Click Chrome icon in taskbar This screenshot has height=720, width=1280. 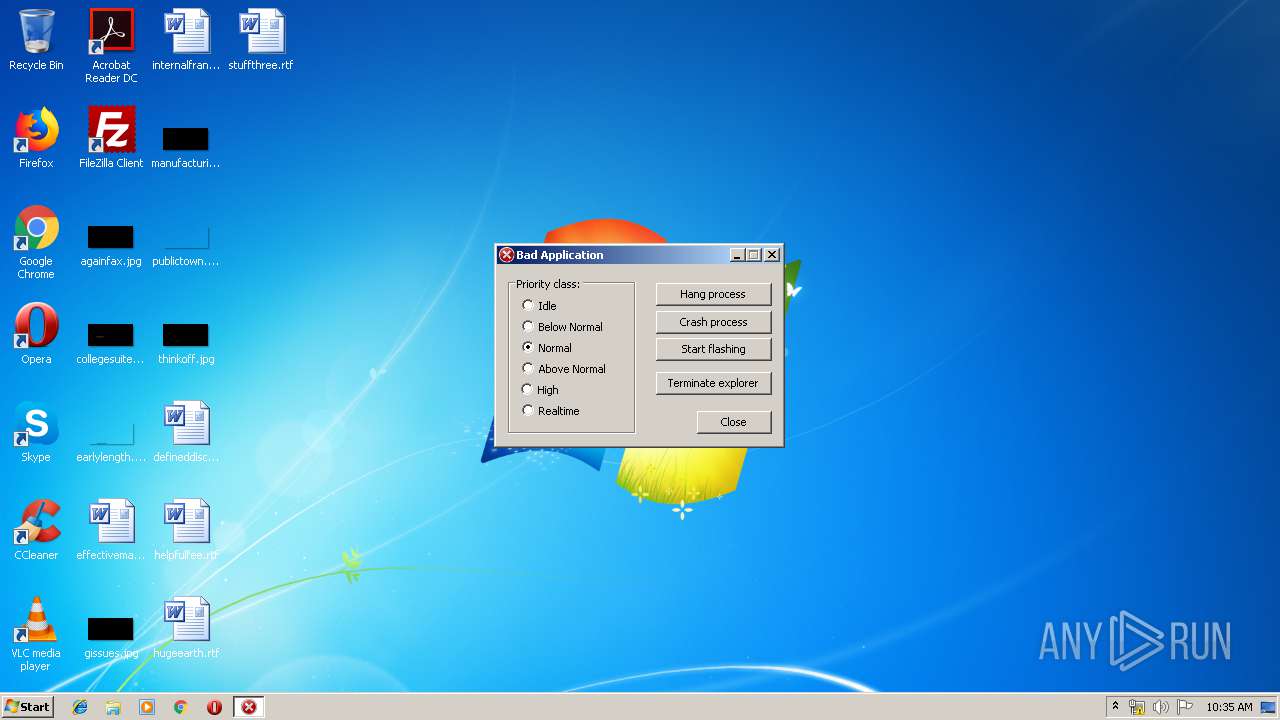pyautogui.click(x=180, y=707)
